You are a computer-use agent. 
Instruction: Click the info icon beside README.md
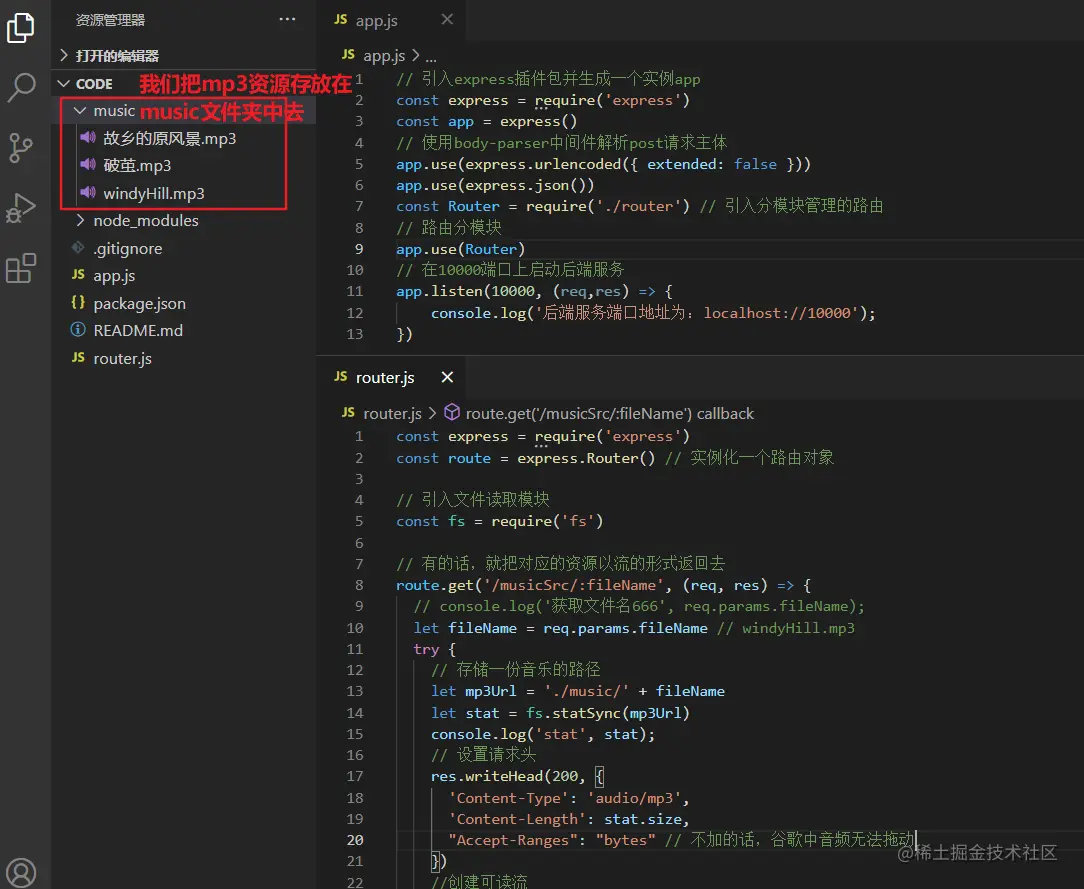coord(78,330)
